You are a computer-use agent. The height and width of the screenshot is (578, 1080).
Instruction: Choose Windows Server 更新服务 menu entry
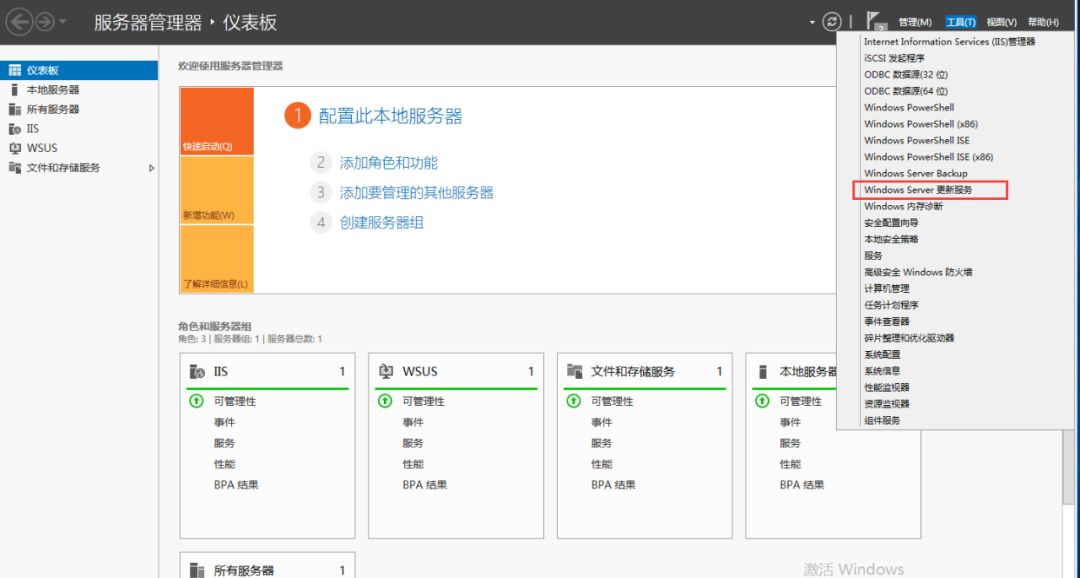(x=918, y=190)
